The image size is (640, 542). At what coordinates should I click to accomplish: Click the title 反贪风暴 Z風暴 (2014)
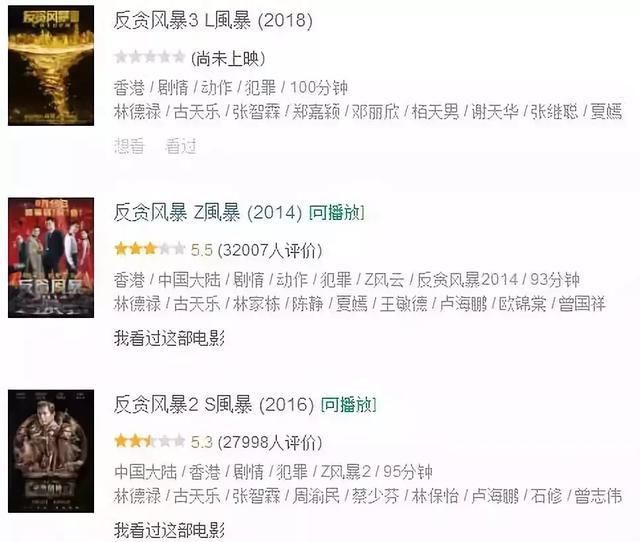(x=208, y=213)
